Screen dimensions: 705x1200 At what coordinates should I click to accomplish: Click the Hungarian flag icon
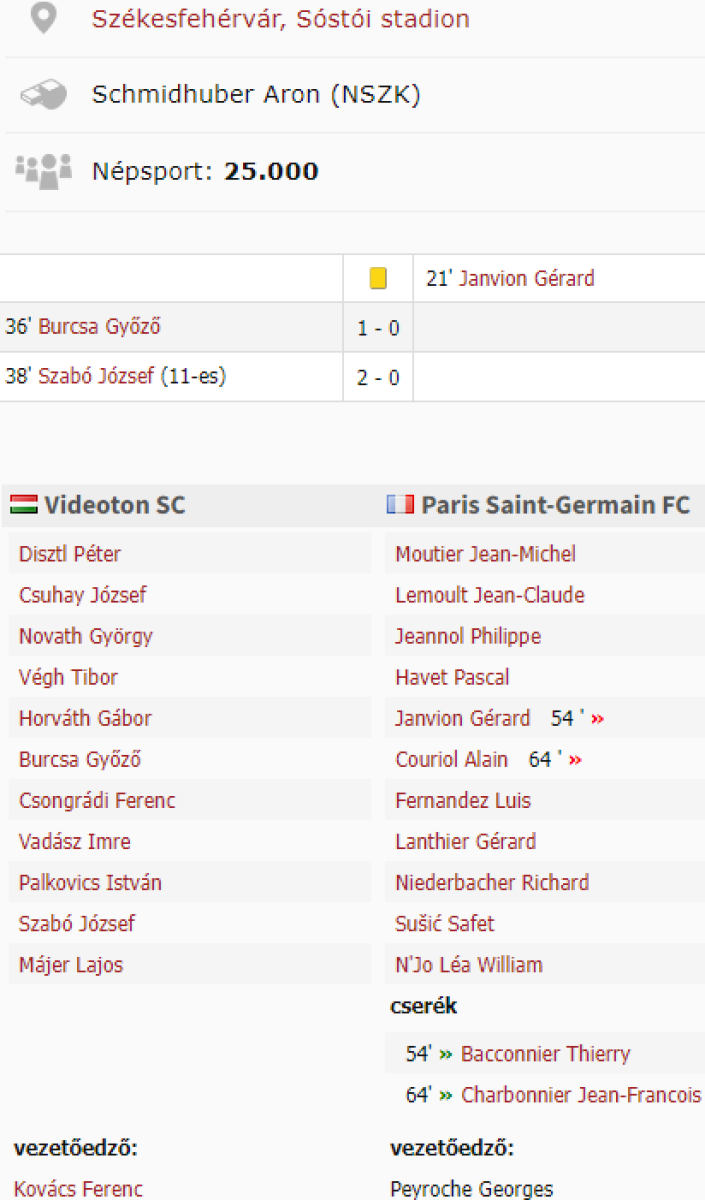(x=24, y=505)
